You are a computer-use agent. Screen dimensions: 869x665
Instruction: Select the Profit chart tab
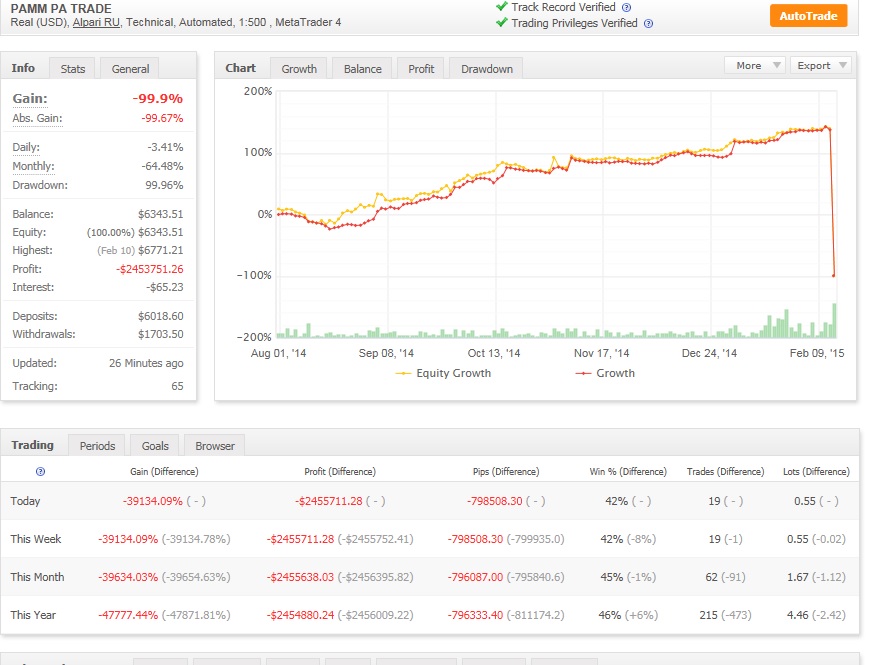(421, 69)
